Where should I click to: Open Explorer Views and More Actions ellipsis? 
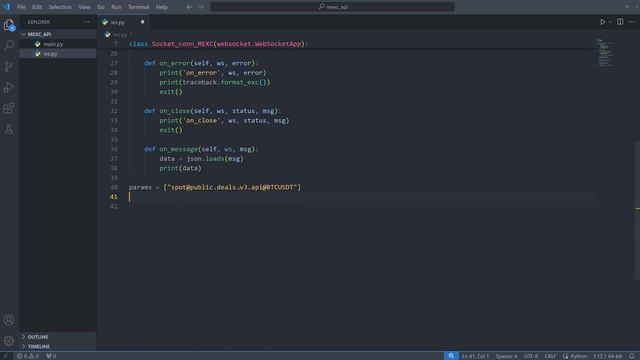point(86,22)
